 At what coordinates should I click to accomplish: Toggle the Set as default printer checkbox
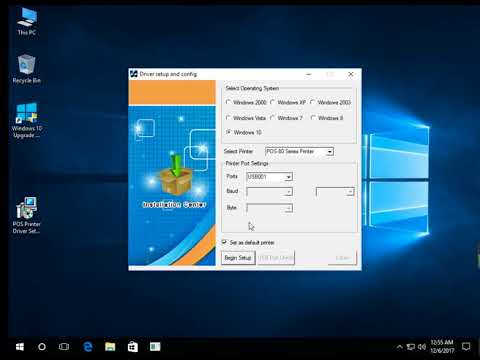pos(224,242)
